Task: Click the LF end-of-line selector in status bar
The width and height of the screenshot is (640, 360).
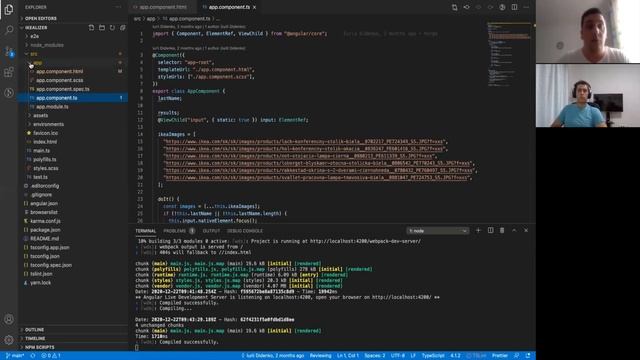Action: [413, 356]
